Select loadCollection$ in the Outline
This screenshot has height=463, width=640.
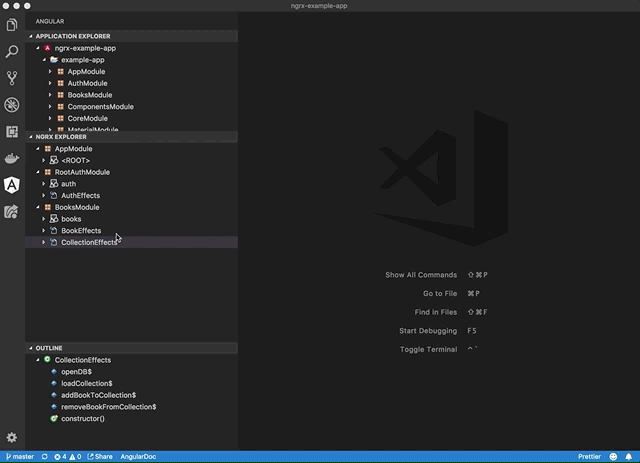(x=131, y=383)
